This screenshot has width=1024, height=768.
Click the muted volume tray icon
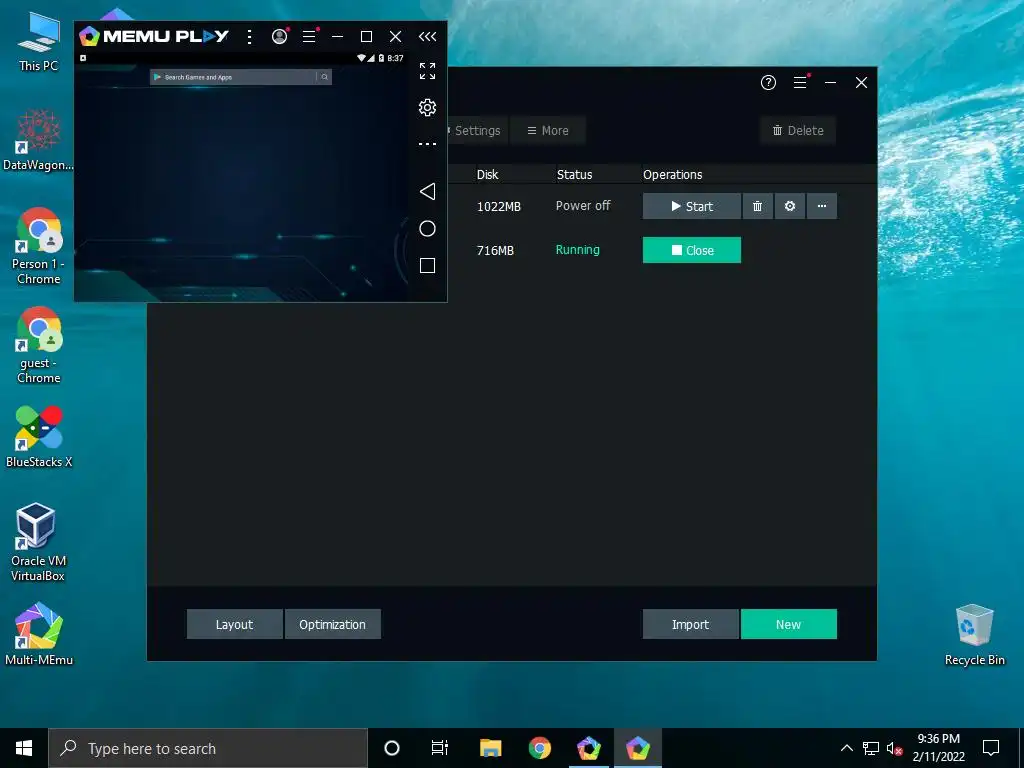[x=894, y=748]
